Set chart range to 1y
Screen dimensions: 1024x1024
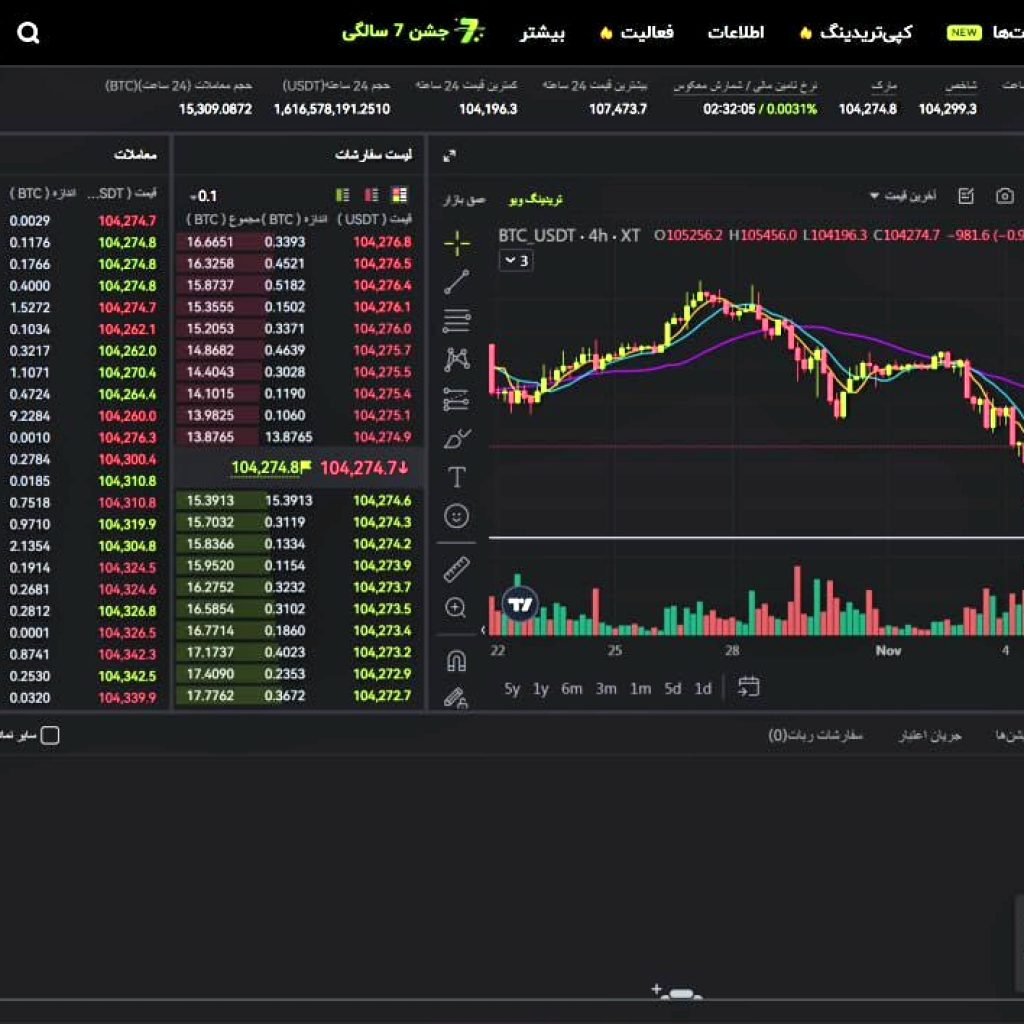pos(541,688)
